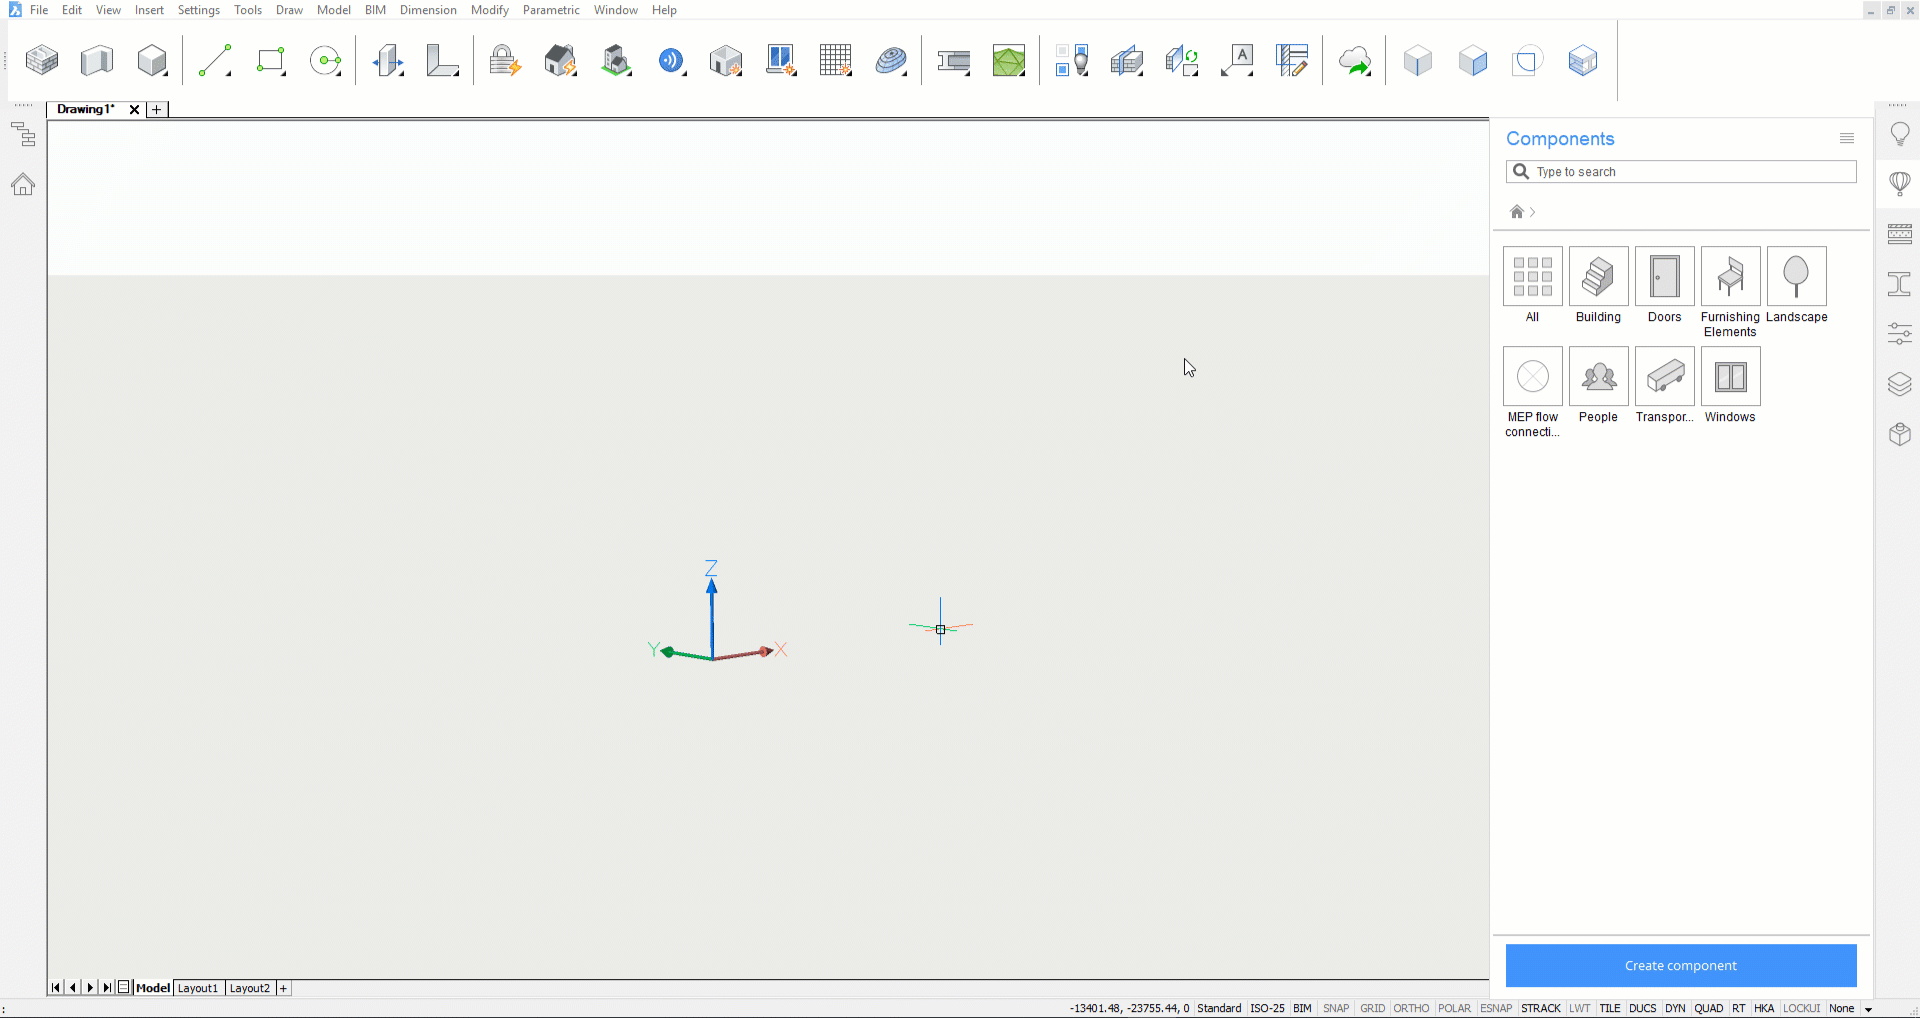Click the Tips lightbulb sidebar icon
The width and height of the screenshot is (1920, 1018).
(1900, 134)
